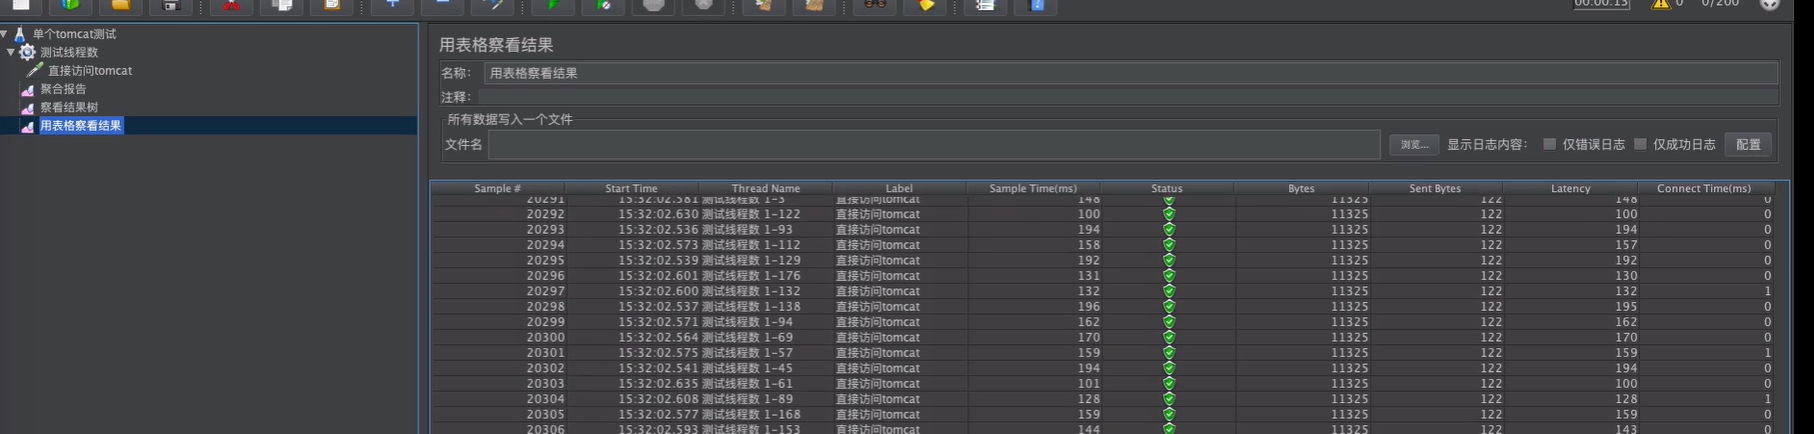
Task: Click the pipette icon of 直接访问tomcat
Action: (x=35, y=70)
